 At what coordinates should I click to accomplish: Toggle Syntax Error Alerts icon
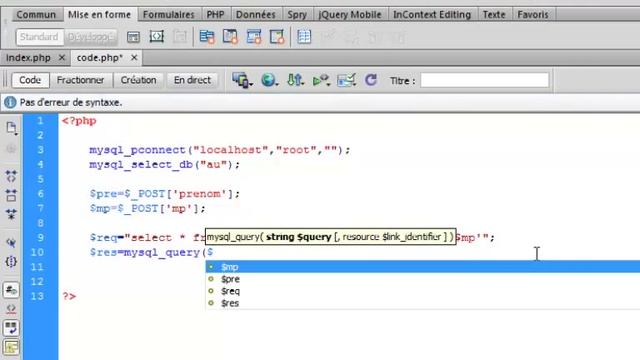[11, 347]
